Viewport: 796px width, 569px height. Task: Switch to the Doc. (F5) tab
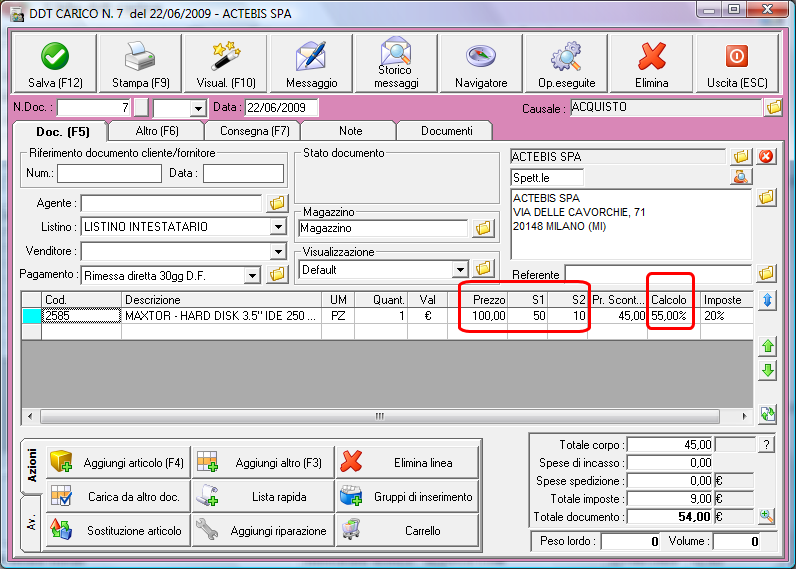point(63,132)
